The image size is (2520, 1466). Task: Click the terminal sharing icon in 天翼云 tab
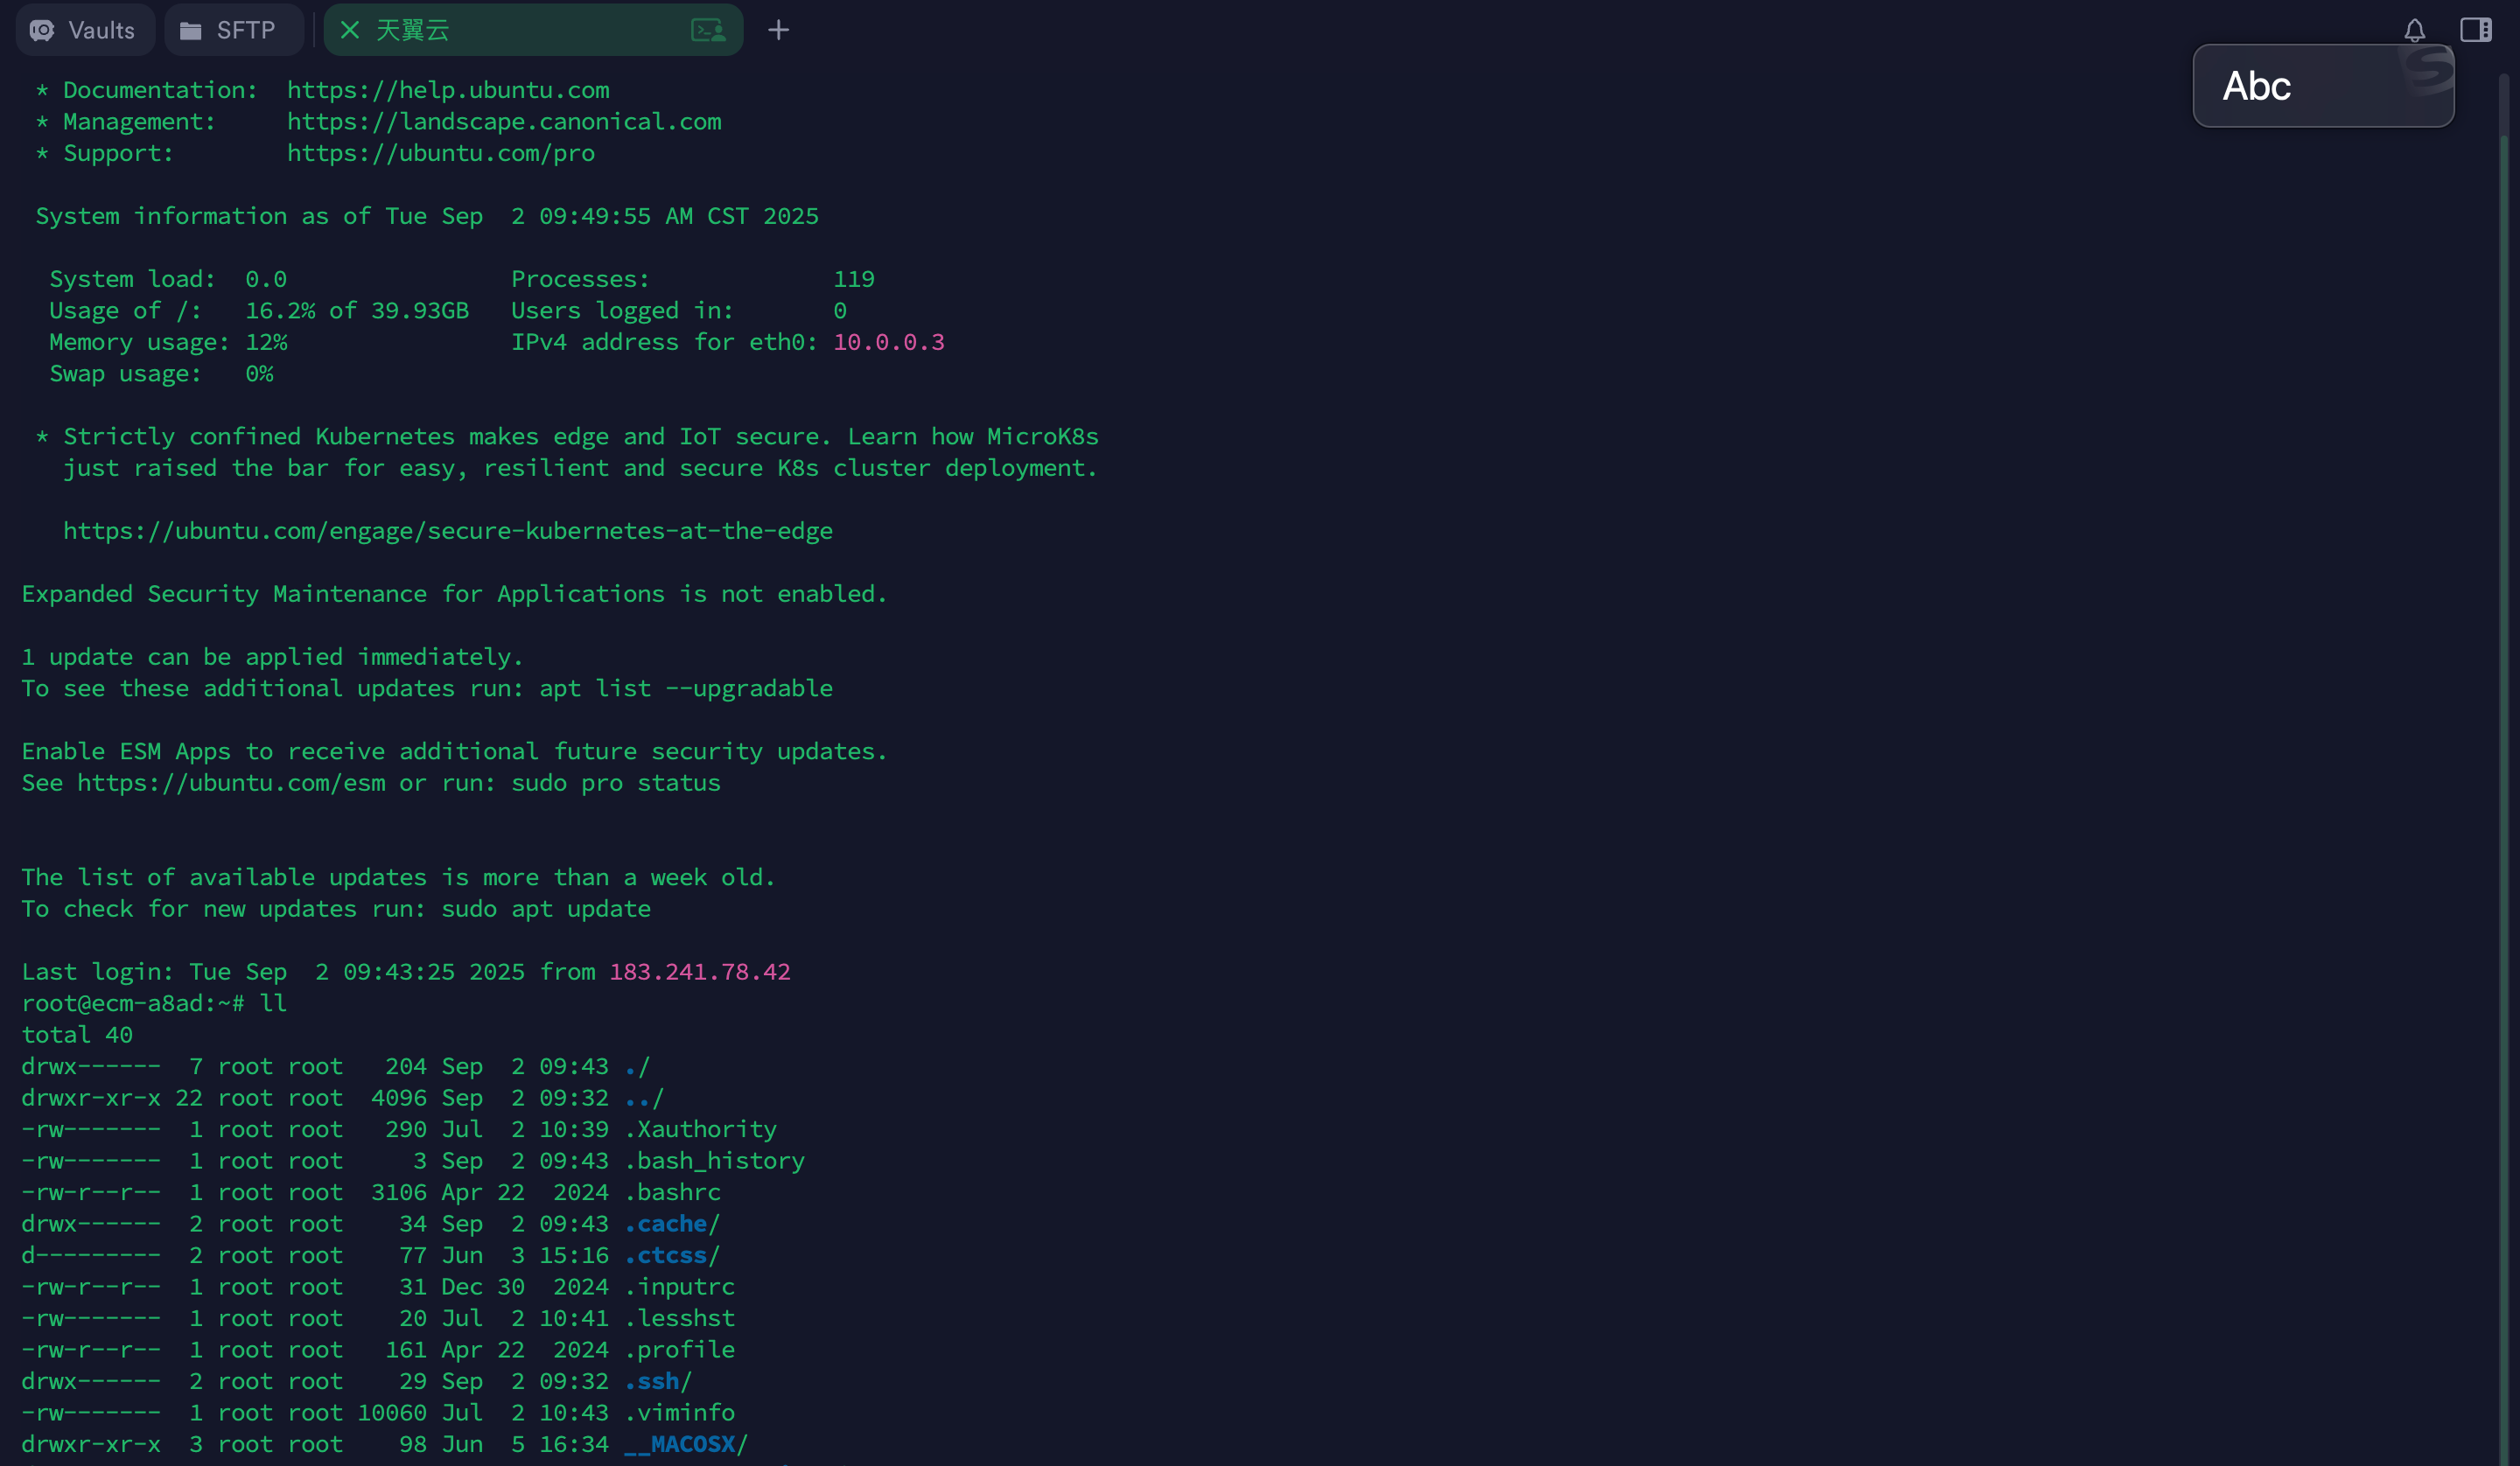pos(708,30)
